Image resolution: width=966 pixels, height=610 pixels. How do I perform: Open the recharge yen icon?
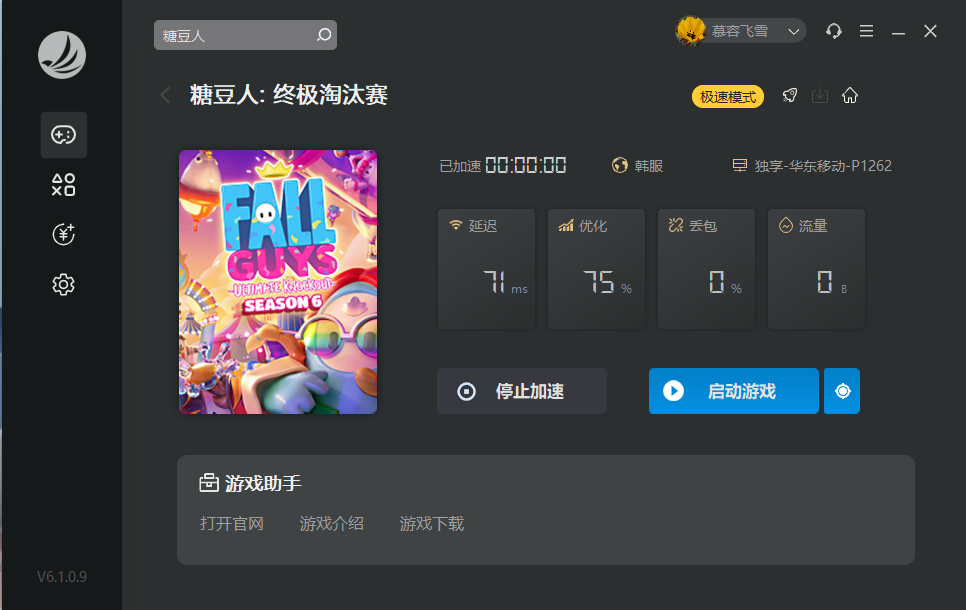tap(63, 234)
